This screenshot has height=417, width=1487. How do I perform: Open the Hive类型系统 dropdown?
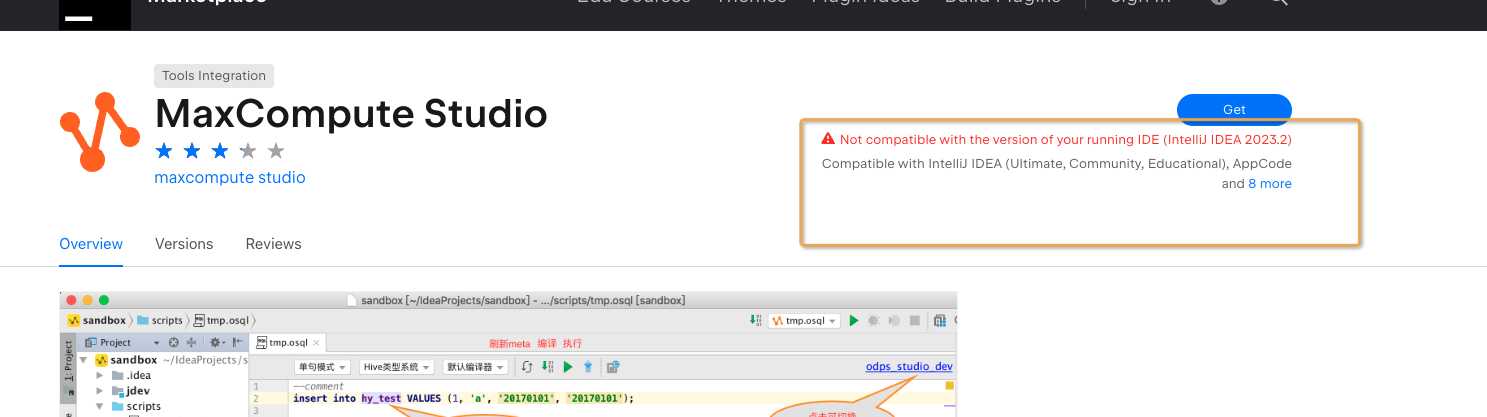point(397,367)
